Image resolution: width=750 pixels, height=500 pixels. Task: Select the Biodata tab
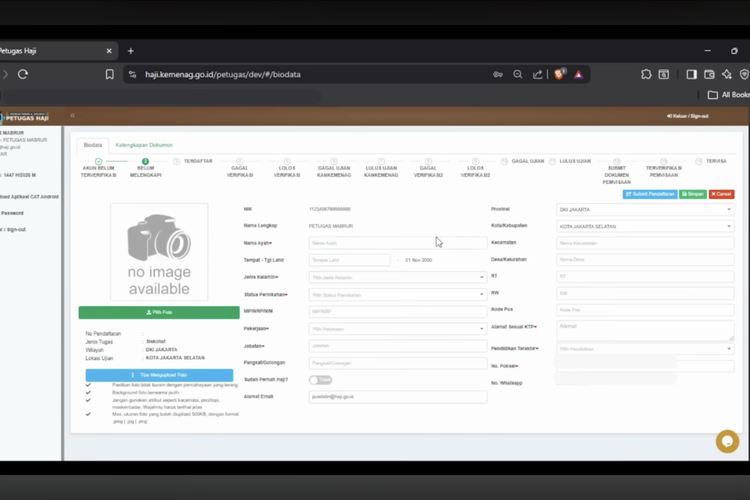pyautogui.click(x=93, y=145)
